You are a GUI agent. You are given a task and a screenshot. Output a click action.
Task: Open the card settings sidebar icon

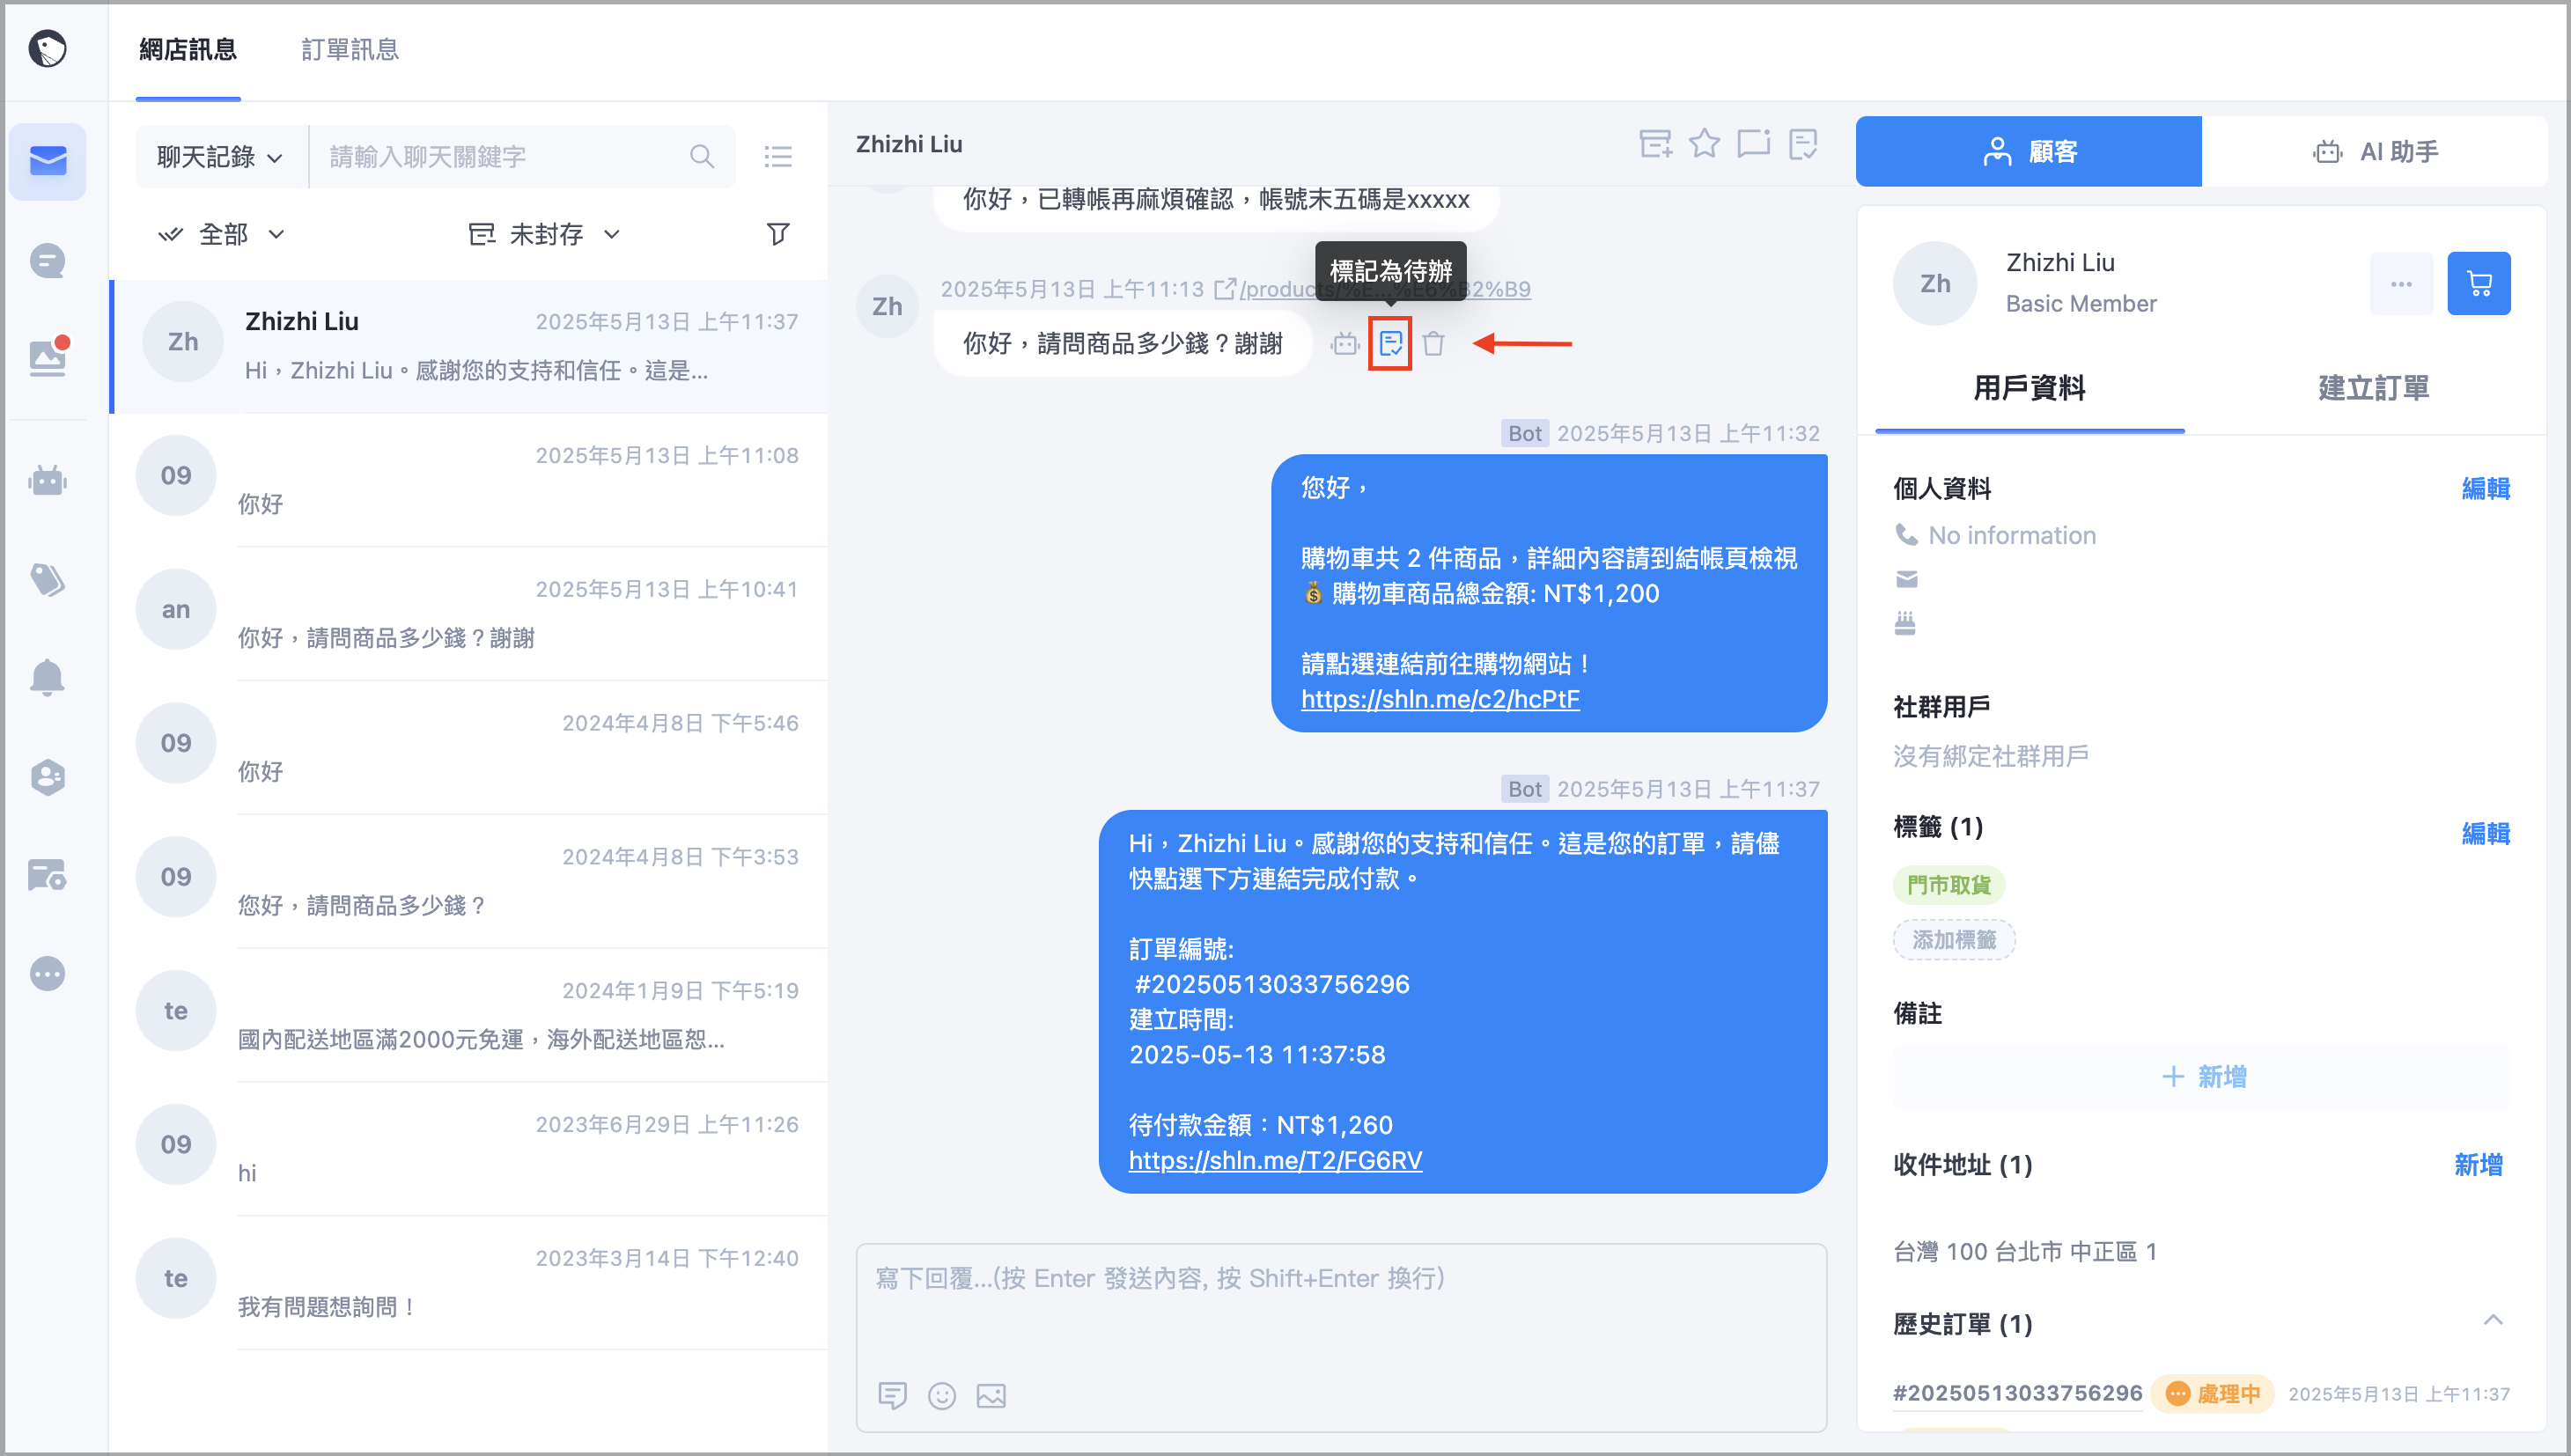pyautogui.click(x=47, y=875)
